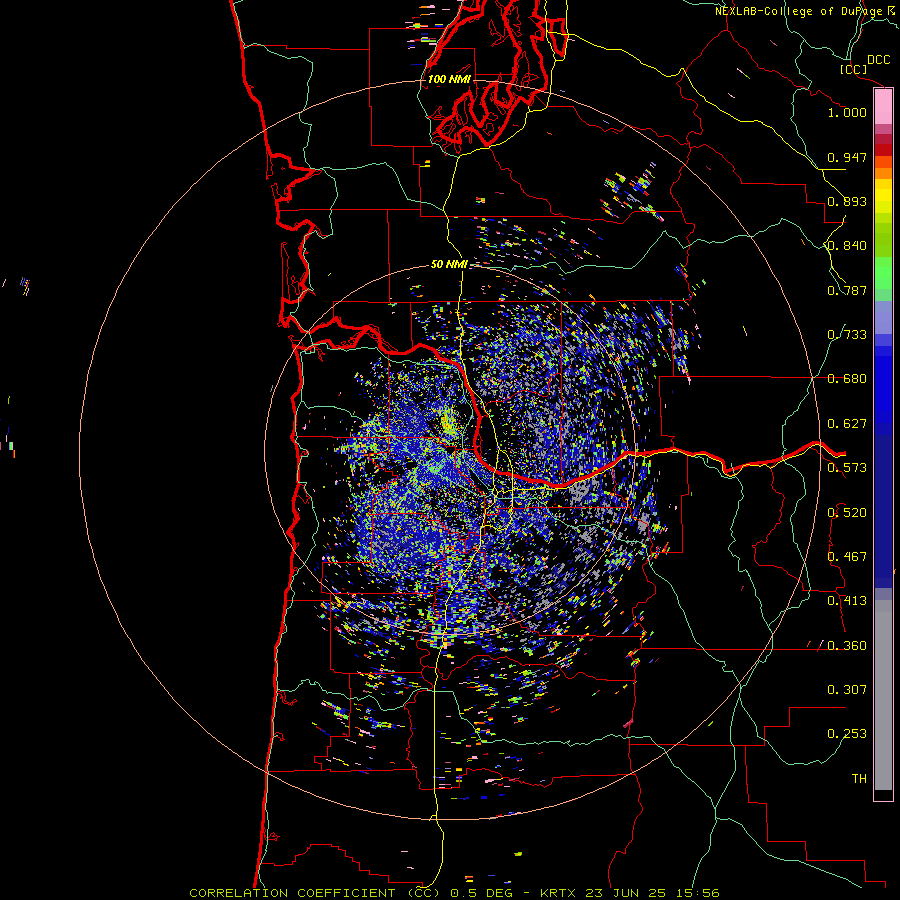The width and height of the screenshot is (900, 900).
Task: Select the 0.360 legend value
Action: (x=847, y=646)
